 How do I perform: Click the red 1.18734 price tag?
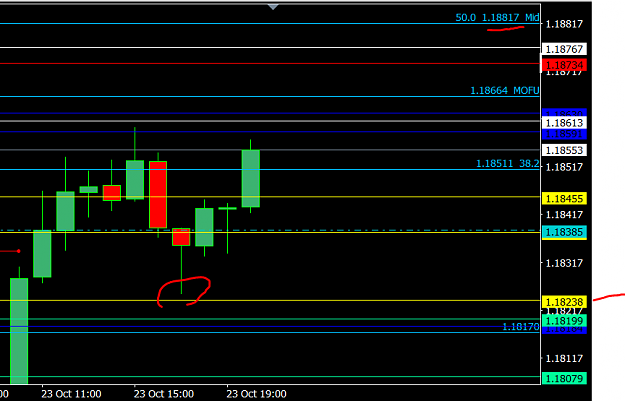point(564,65)
